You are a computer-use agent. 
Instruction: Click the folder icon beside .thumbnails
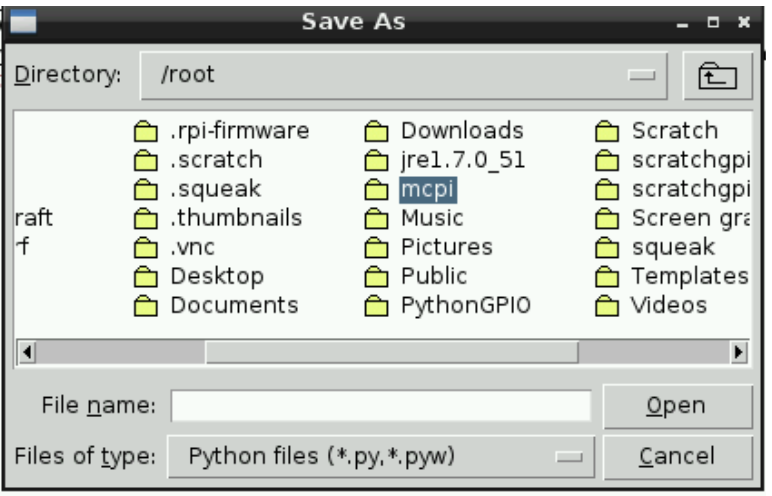coord(146,219)
